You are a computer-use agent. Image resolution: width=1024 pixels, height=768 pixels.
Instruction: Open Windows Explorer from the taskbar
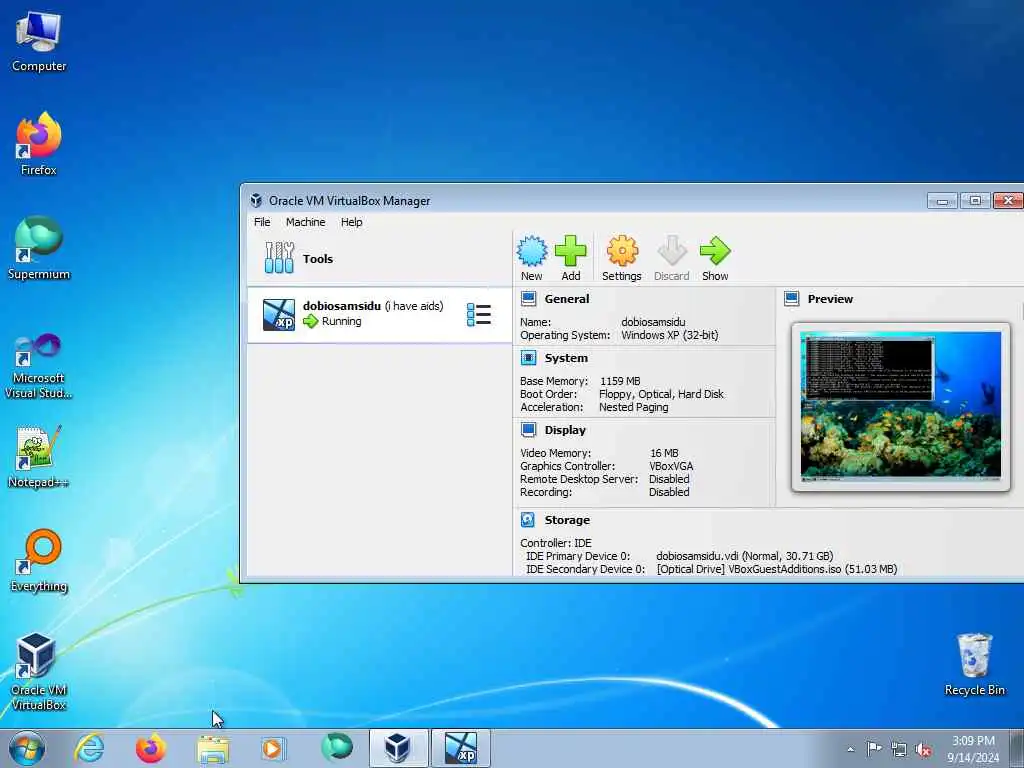point(213,748)
